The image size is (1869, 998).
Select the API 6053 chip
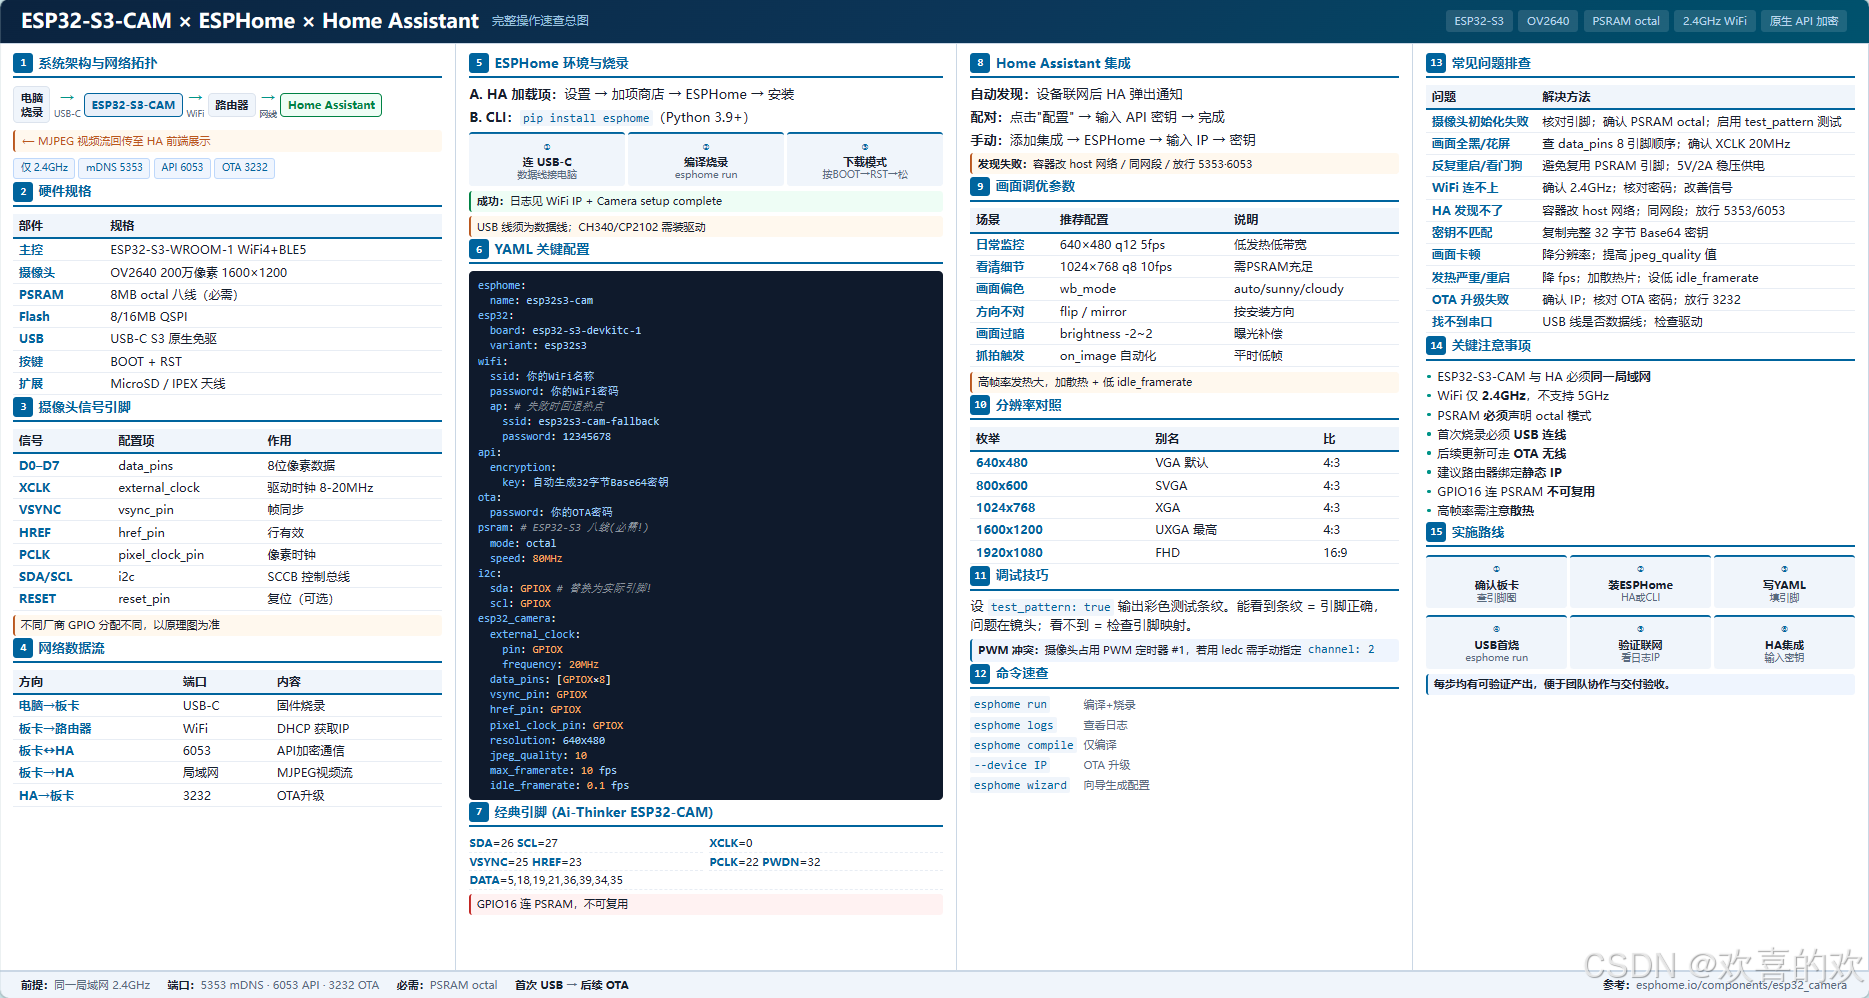pyautogui.click(x=182, y=168)
